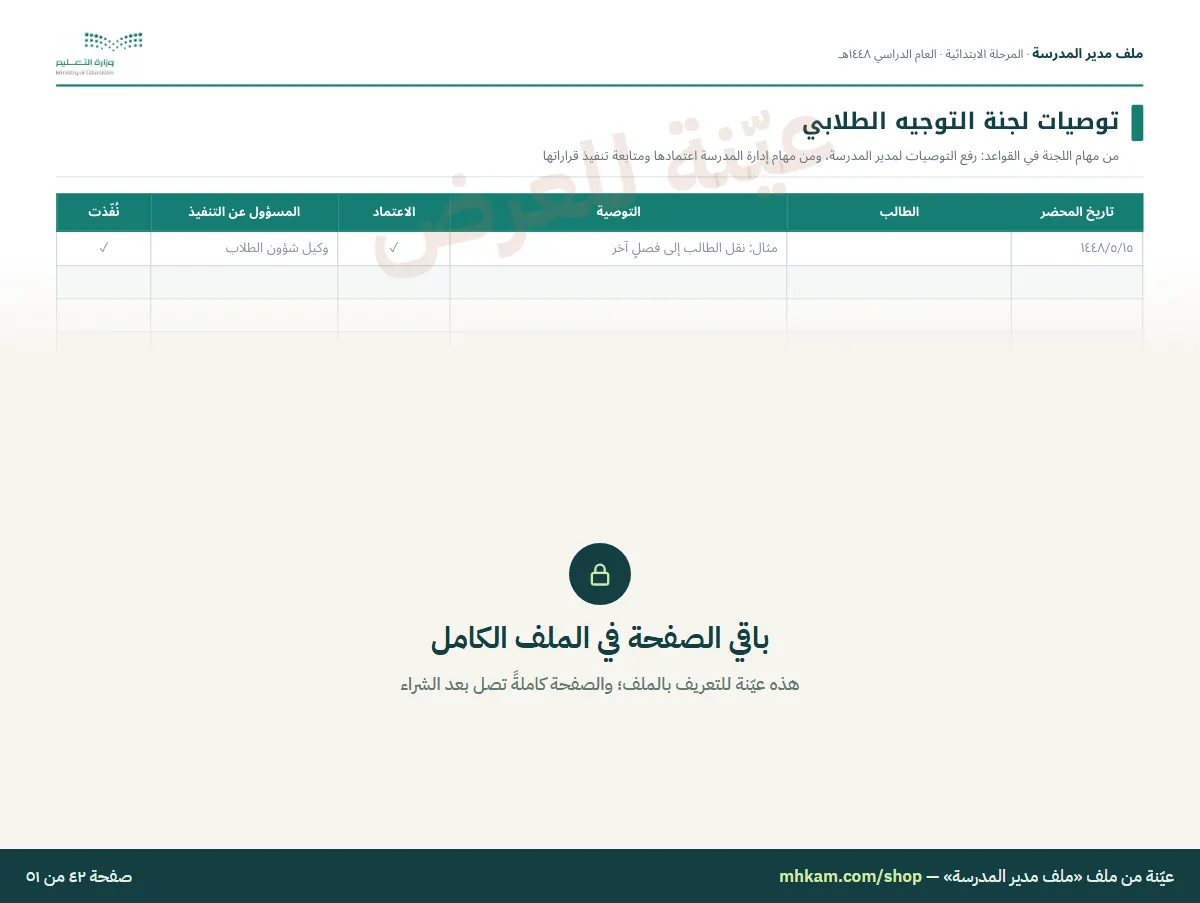Click the checkmark under الاعتماد column
The height and width of the screenshot is (903, 1200).
pos(394,248)
